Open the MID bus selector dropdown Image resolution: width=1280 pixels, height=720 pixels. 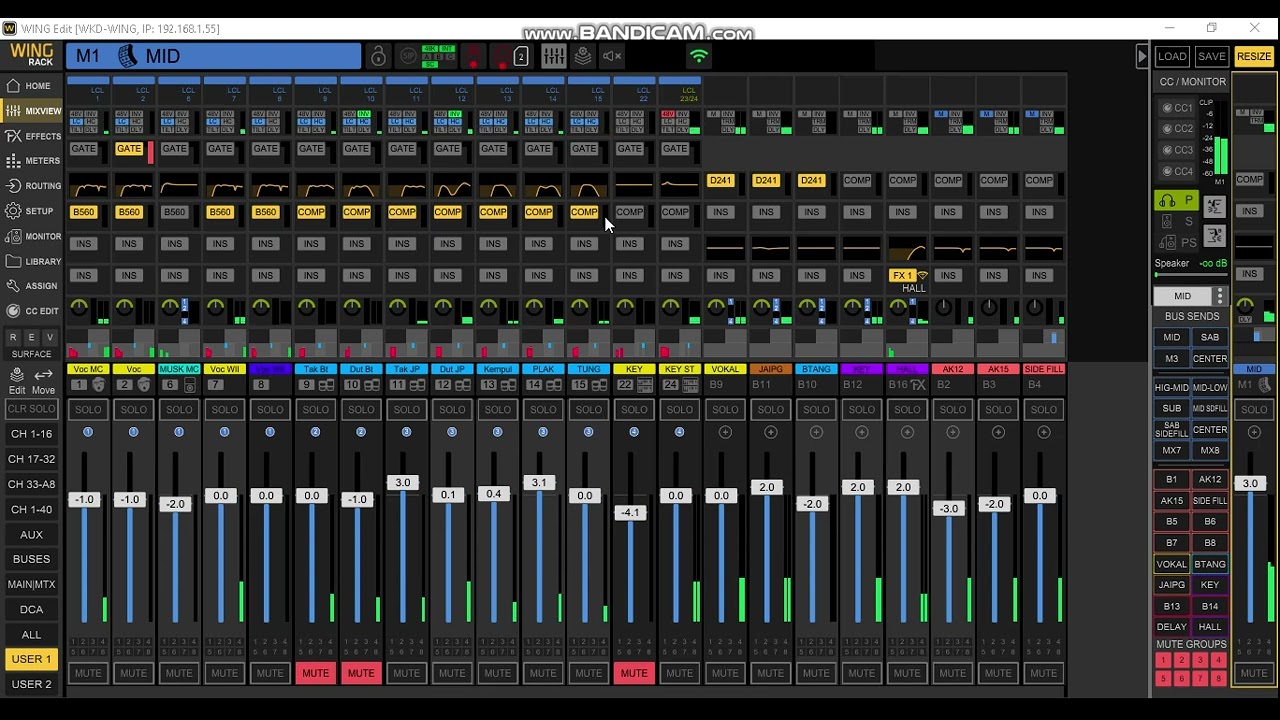[x=1183, y=296]
